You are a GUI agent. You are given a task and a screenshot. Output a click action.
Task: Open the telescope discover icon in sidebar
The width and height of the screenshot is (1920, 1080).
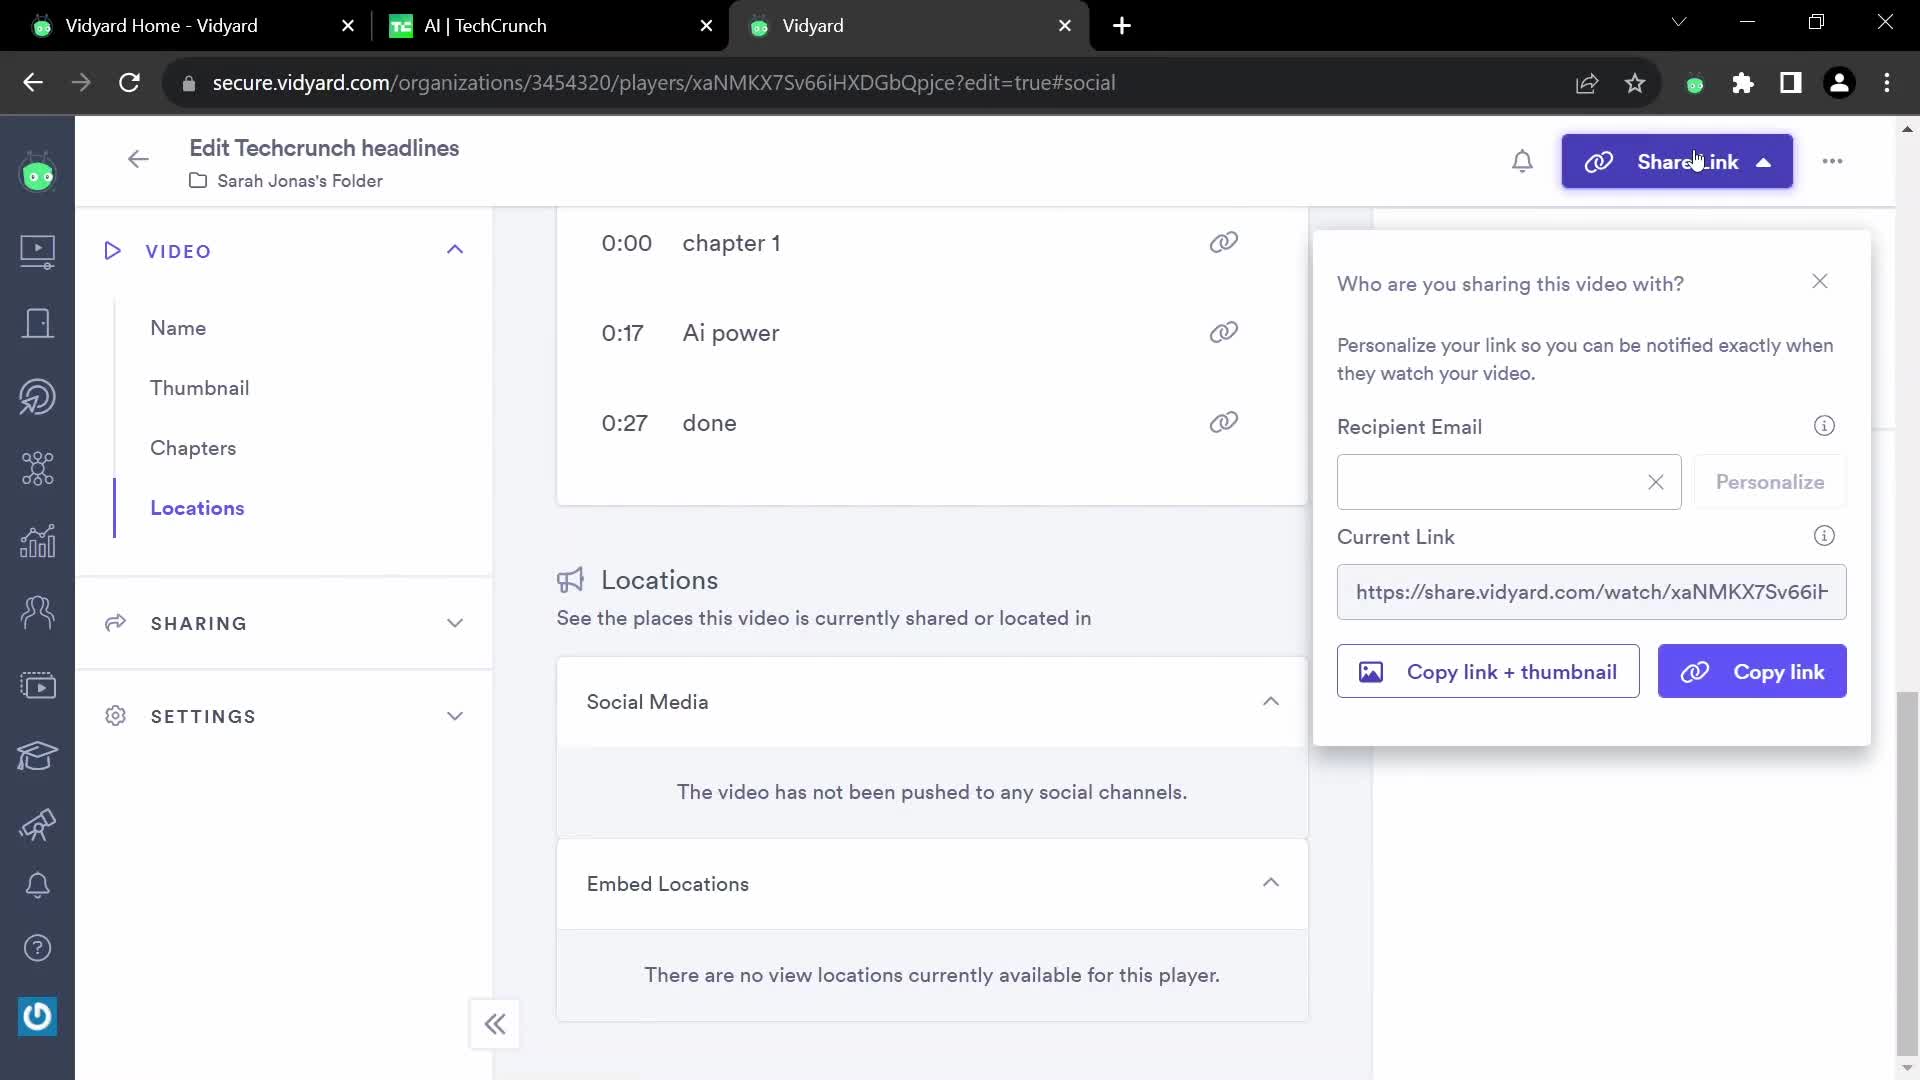pyautogui.click(x=37, y=825)
